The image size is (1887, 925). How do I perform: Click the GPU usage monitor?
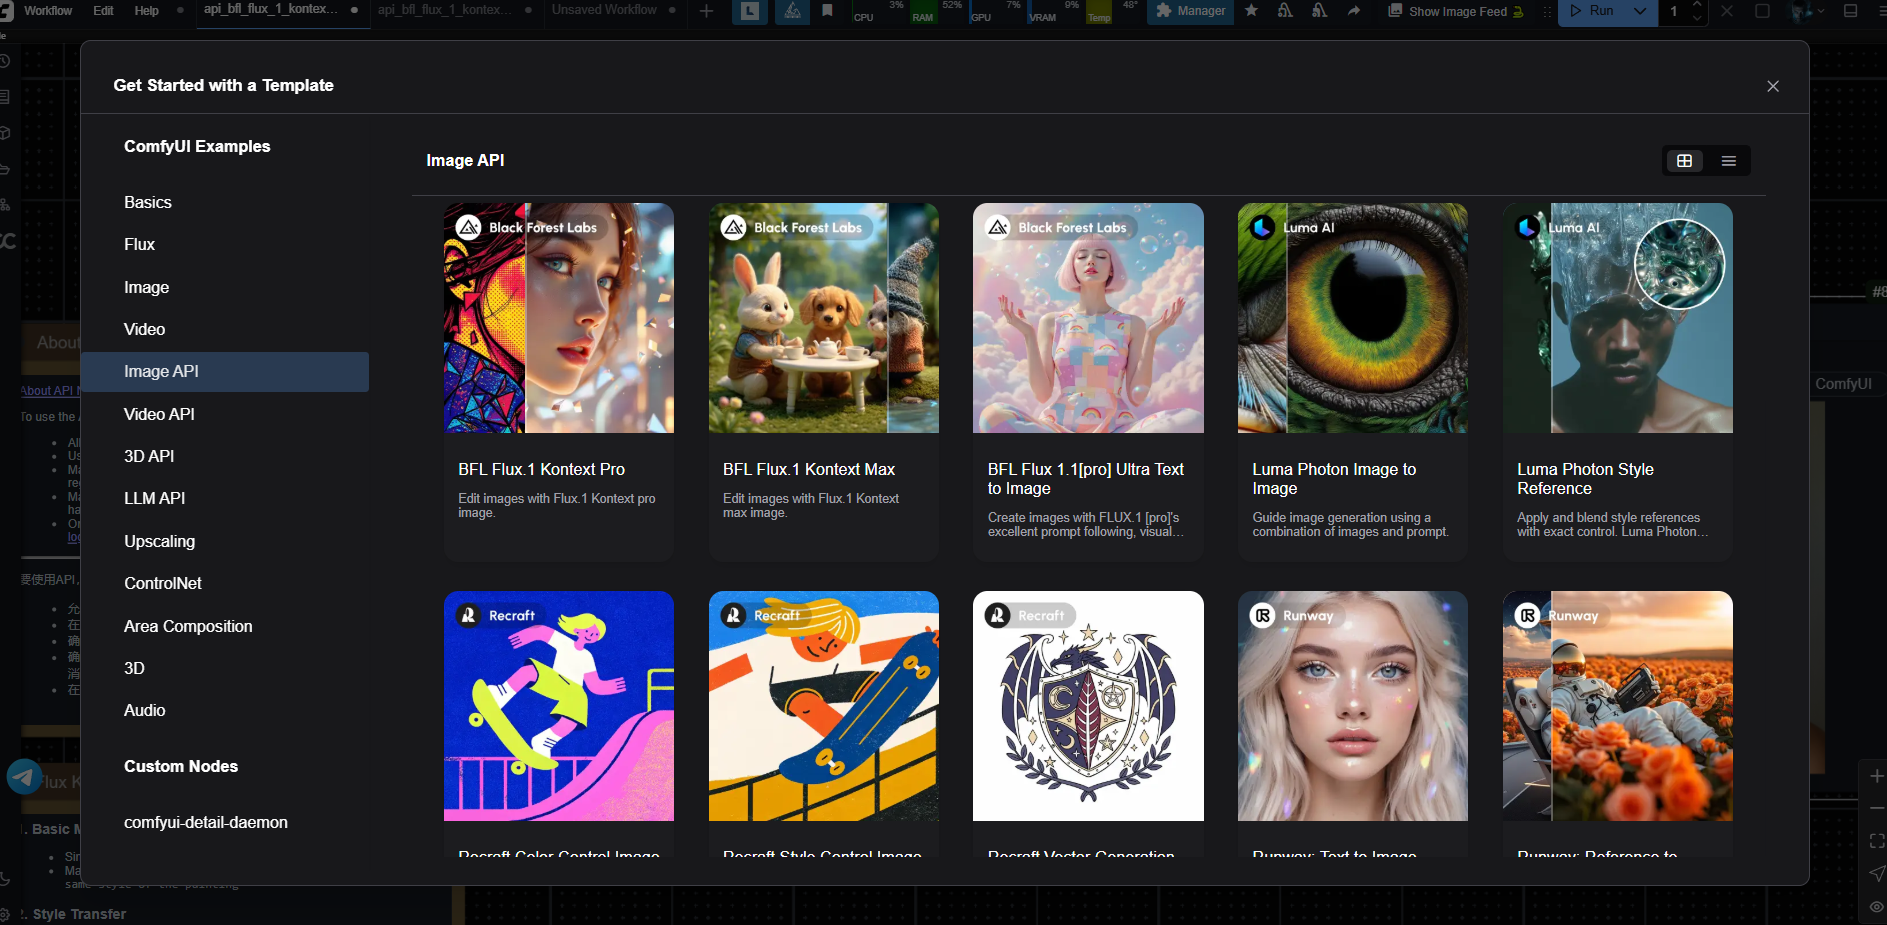[997, 11]
